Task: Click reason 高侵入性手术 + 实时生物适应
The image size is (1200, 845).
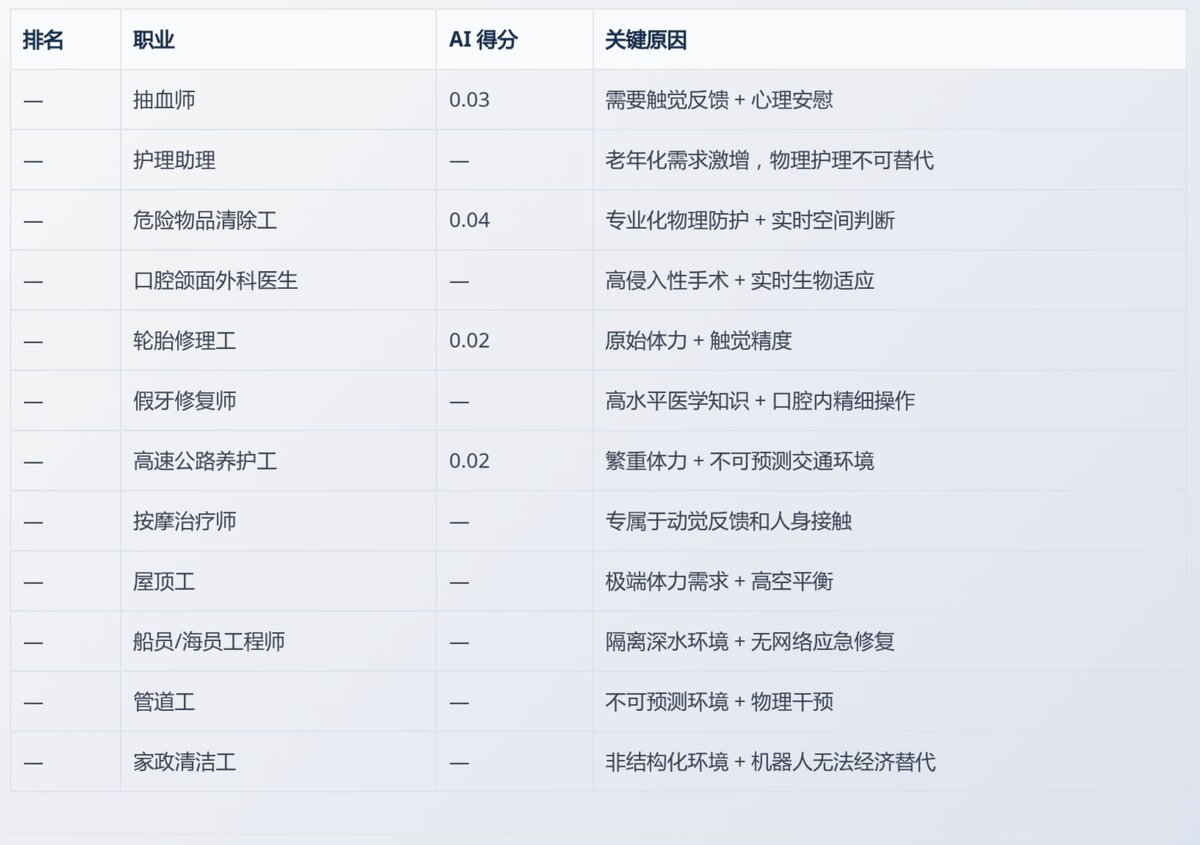Action: (740, 280)
